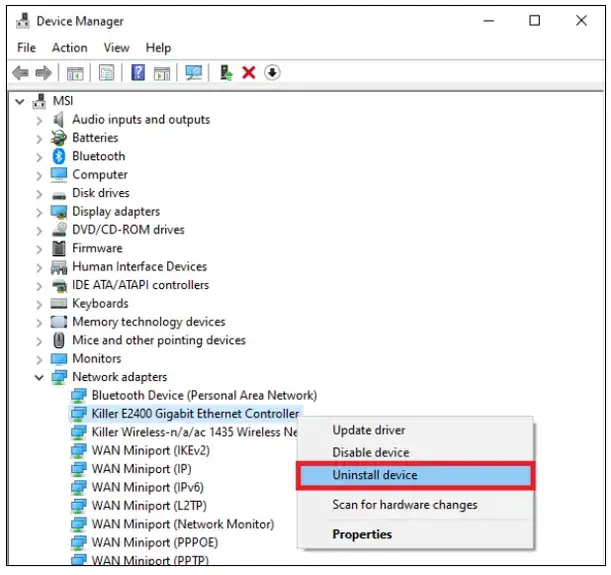The image size is (611, 575).
Task: Maximize the Device Manager window
Action: [535, 20]
